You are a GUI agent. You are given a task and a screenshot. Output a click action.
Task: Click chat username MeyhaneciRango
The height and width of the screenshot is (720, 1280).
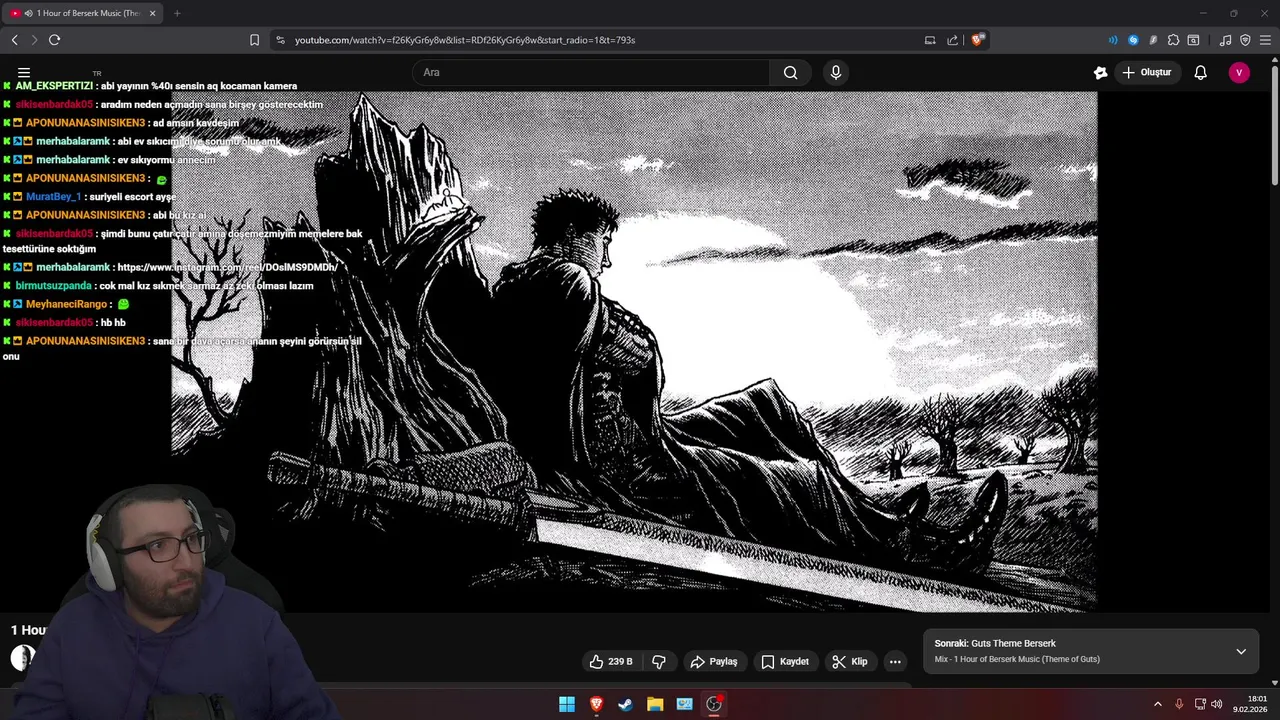[66, 304]
